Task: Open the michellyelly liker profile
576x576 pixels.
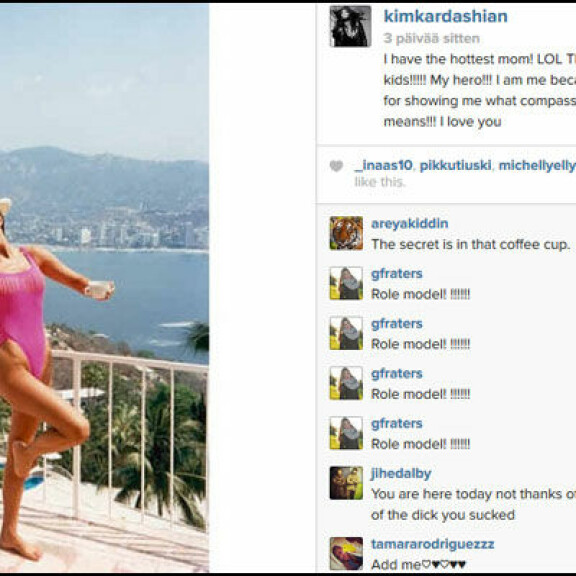Action: click(x=537, y=166)
